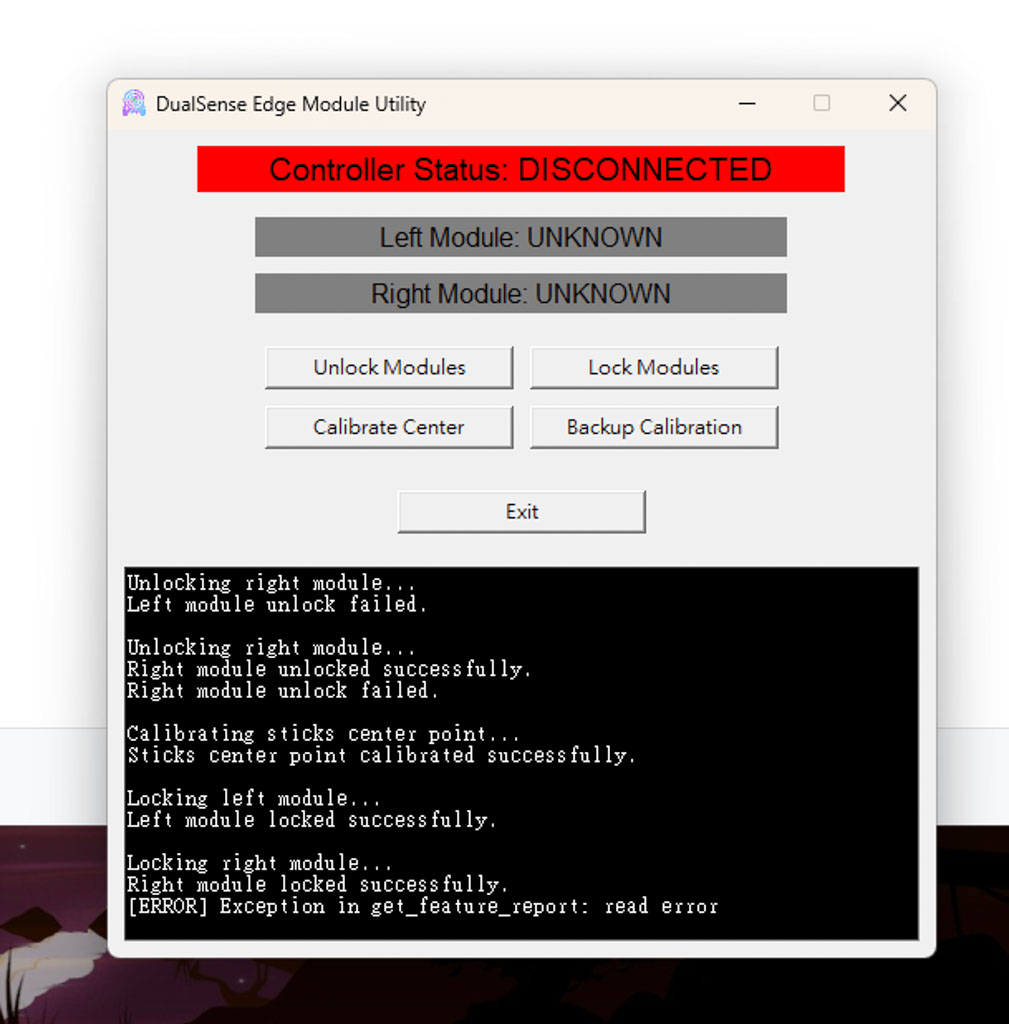Select the Right Module UNKNOWN status bar

(x=520, y=294)
